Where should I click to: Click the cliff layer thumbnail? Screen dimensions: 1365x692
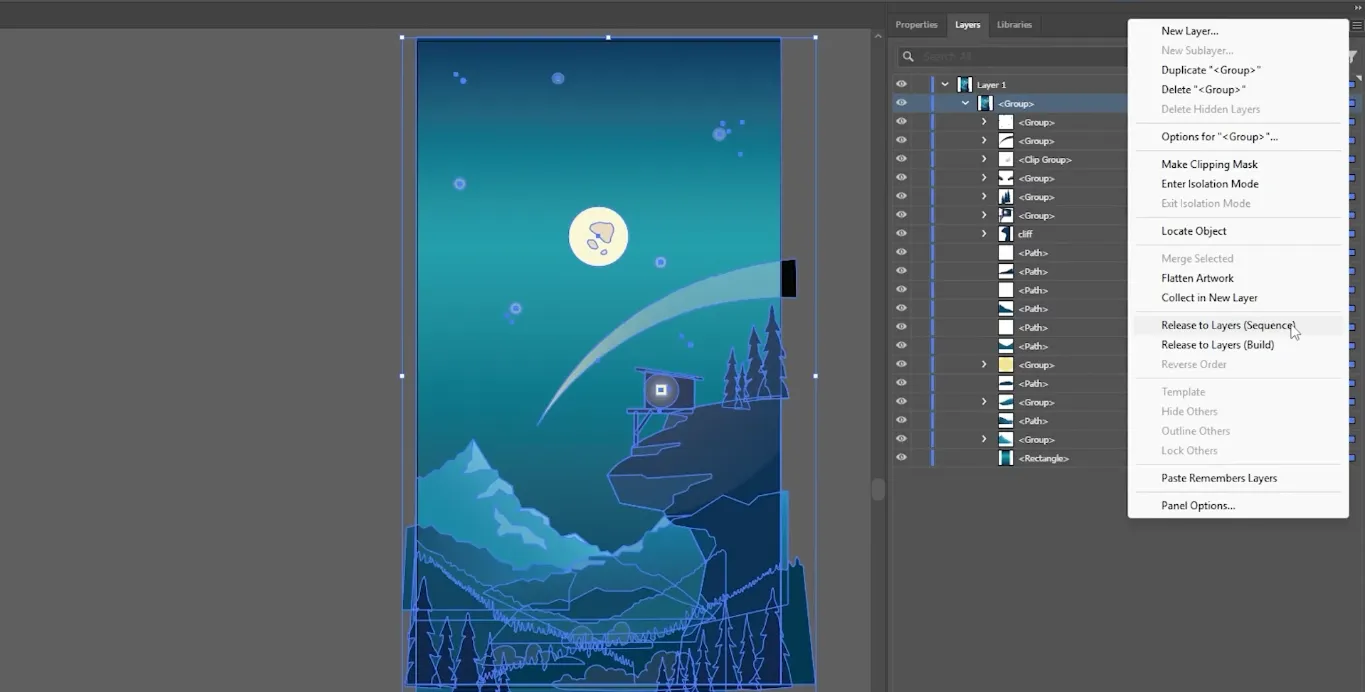tap(1005, 233)
